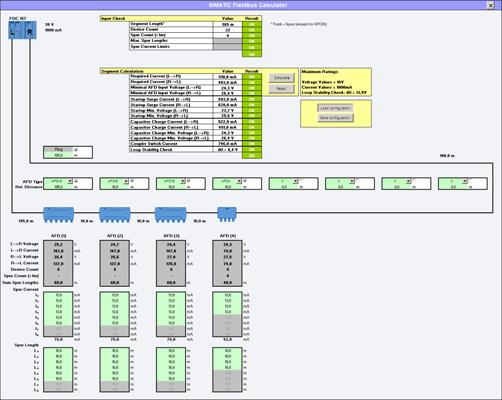Click the Calculate button

coord(282,78)
